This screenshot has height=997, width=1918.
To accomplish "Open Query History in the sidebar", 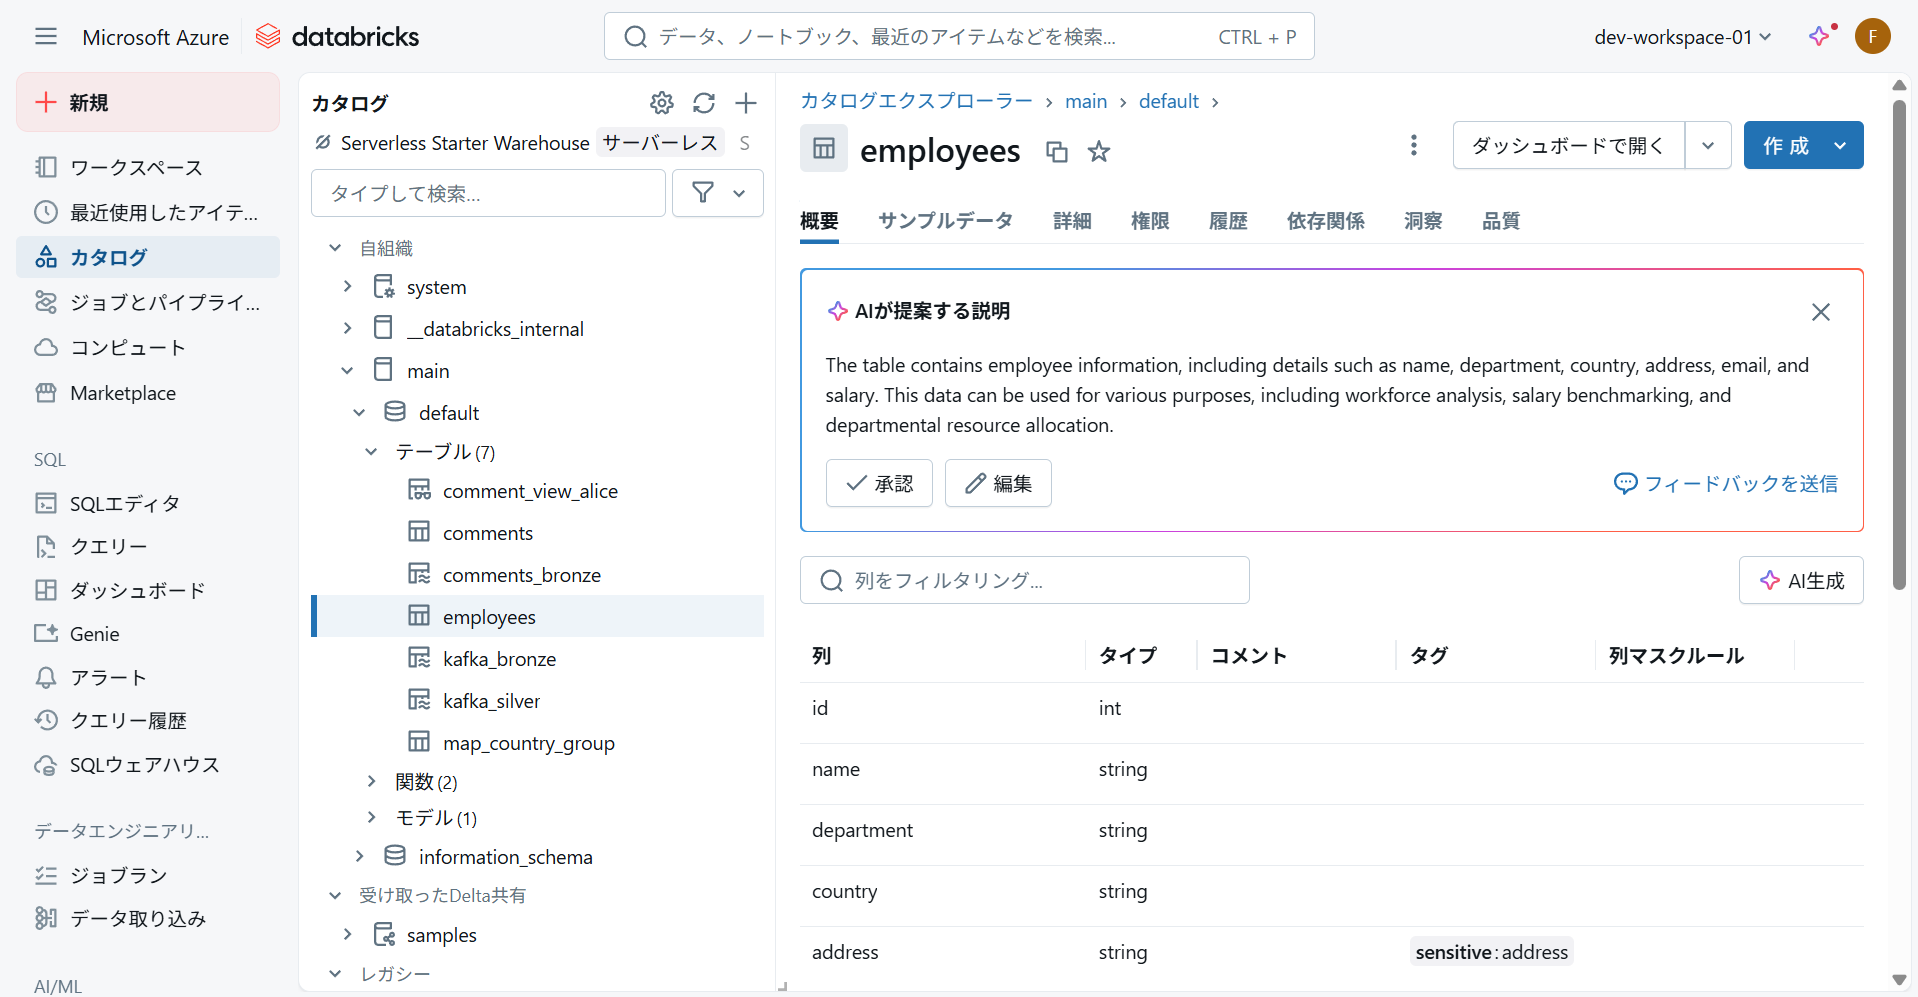I will [148, 721].
